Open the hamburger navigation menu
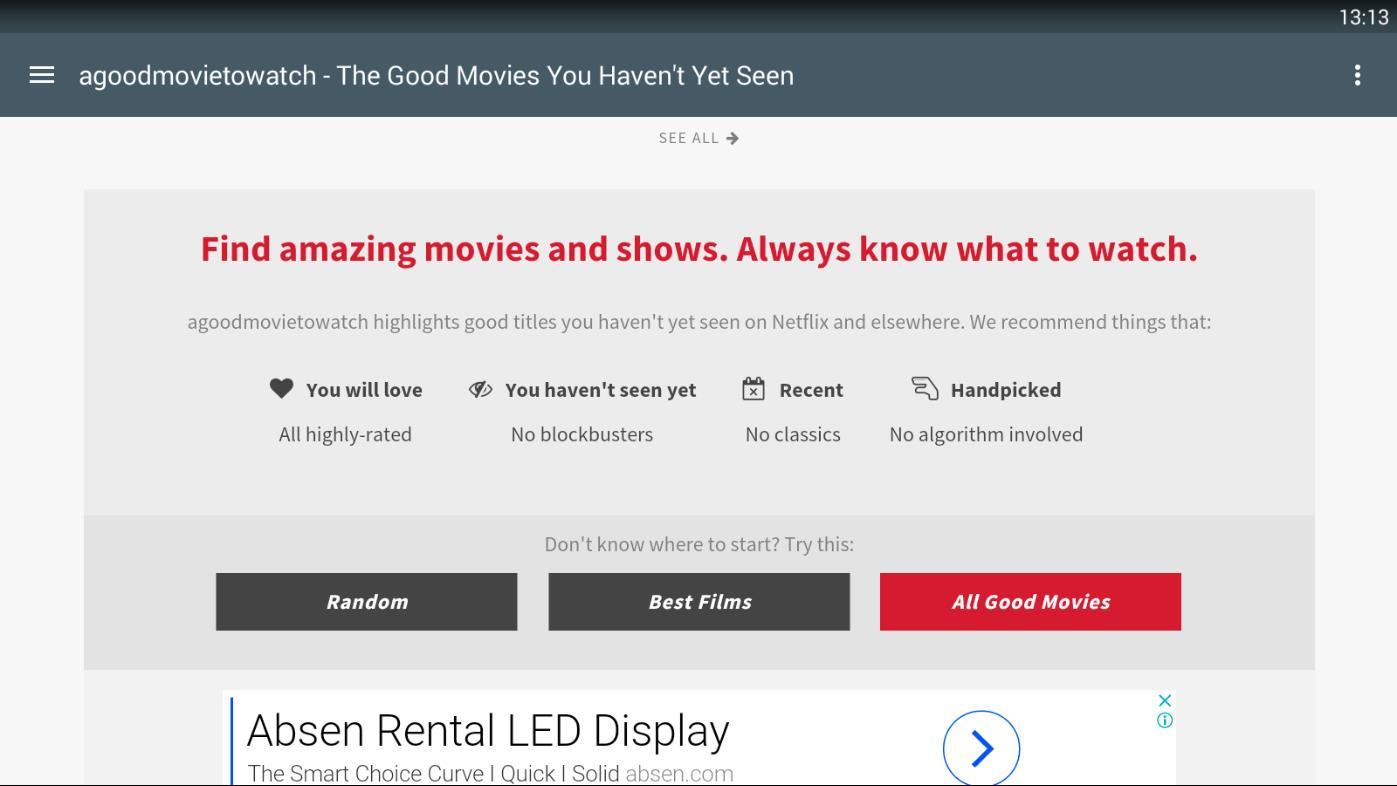The image size is (1397, 786). [42, 75]
